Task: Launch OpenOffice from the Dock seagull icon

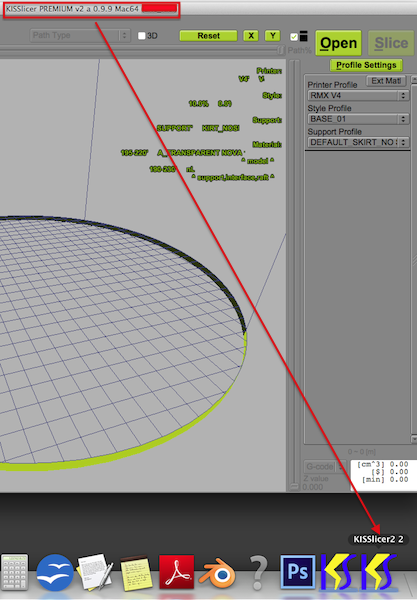Action: point(55,572)
